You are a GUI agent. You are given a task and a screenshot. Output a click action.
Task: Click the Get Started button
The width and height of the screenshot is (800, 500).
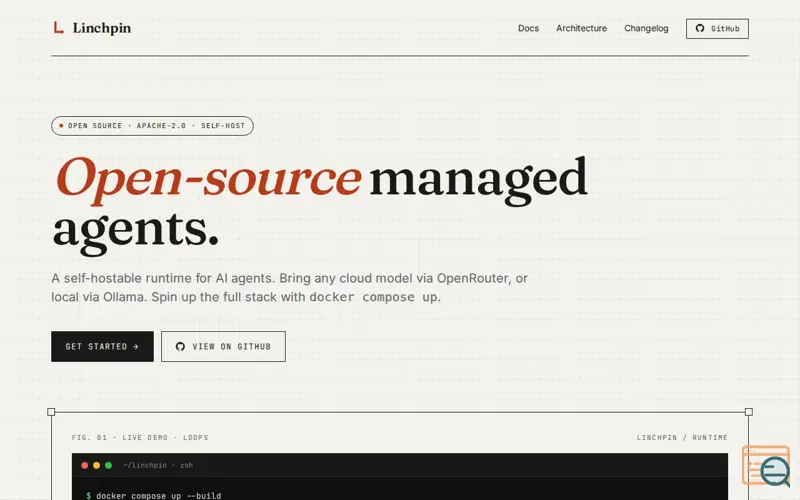(x=102, y=346)
